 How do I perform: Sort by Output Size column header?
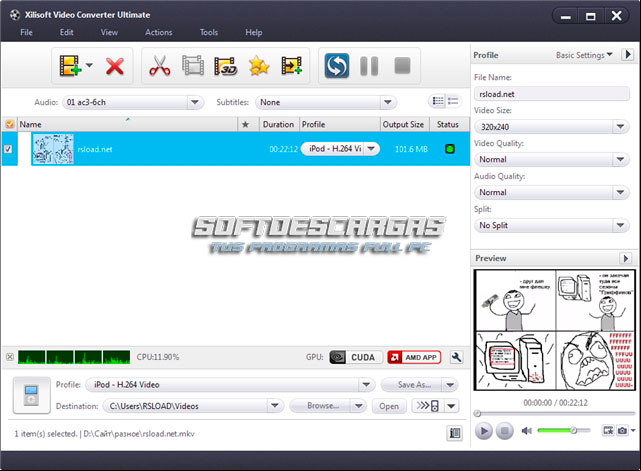pos(403,124)
